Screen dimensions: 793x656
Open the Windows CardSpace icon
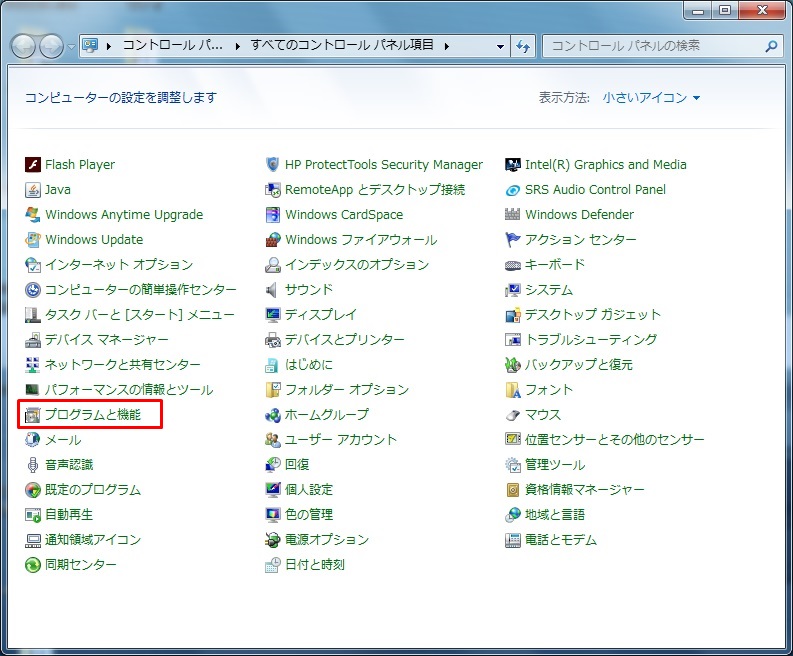tap(273, 214)
